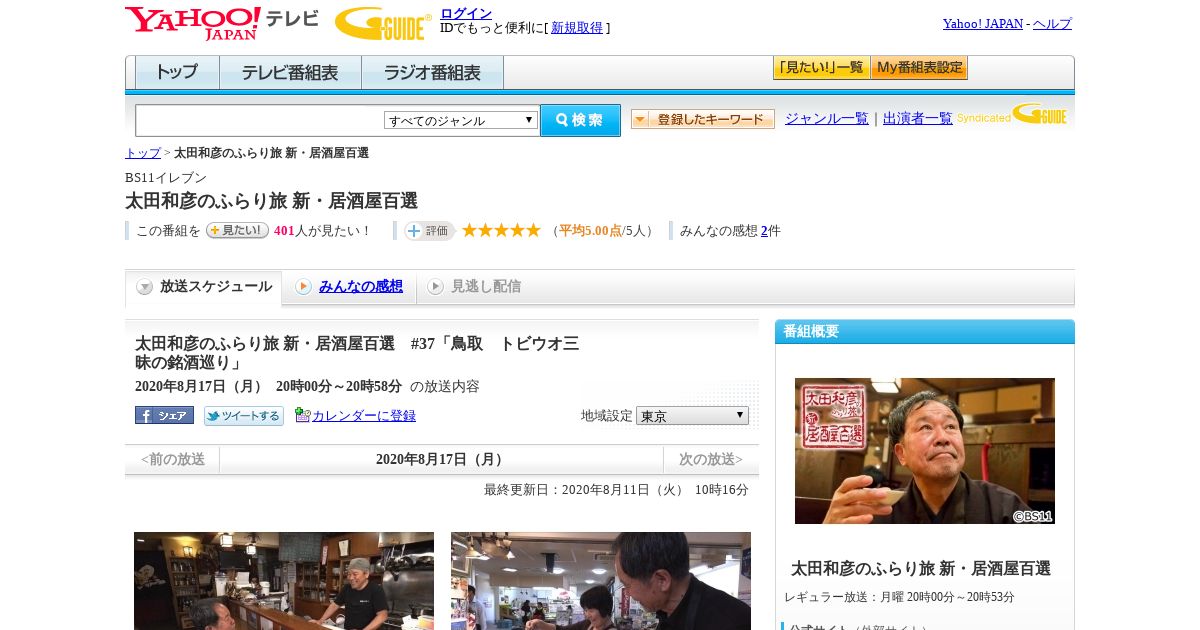The image size is (1200, 630).
Task: Click the calendar icon beside カレンダーに登録
Action: [303, 415]
